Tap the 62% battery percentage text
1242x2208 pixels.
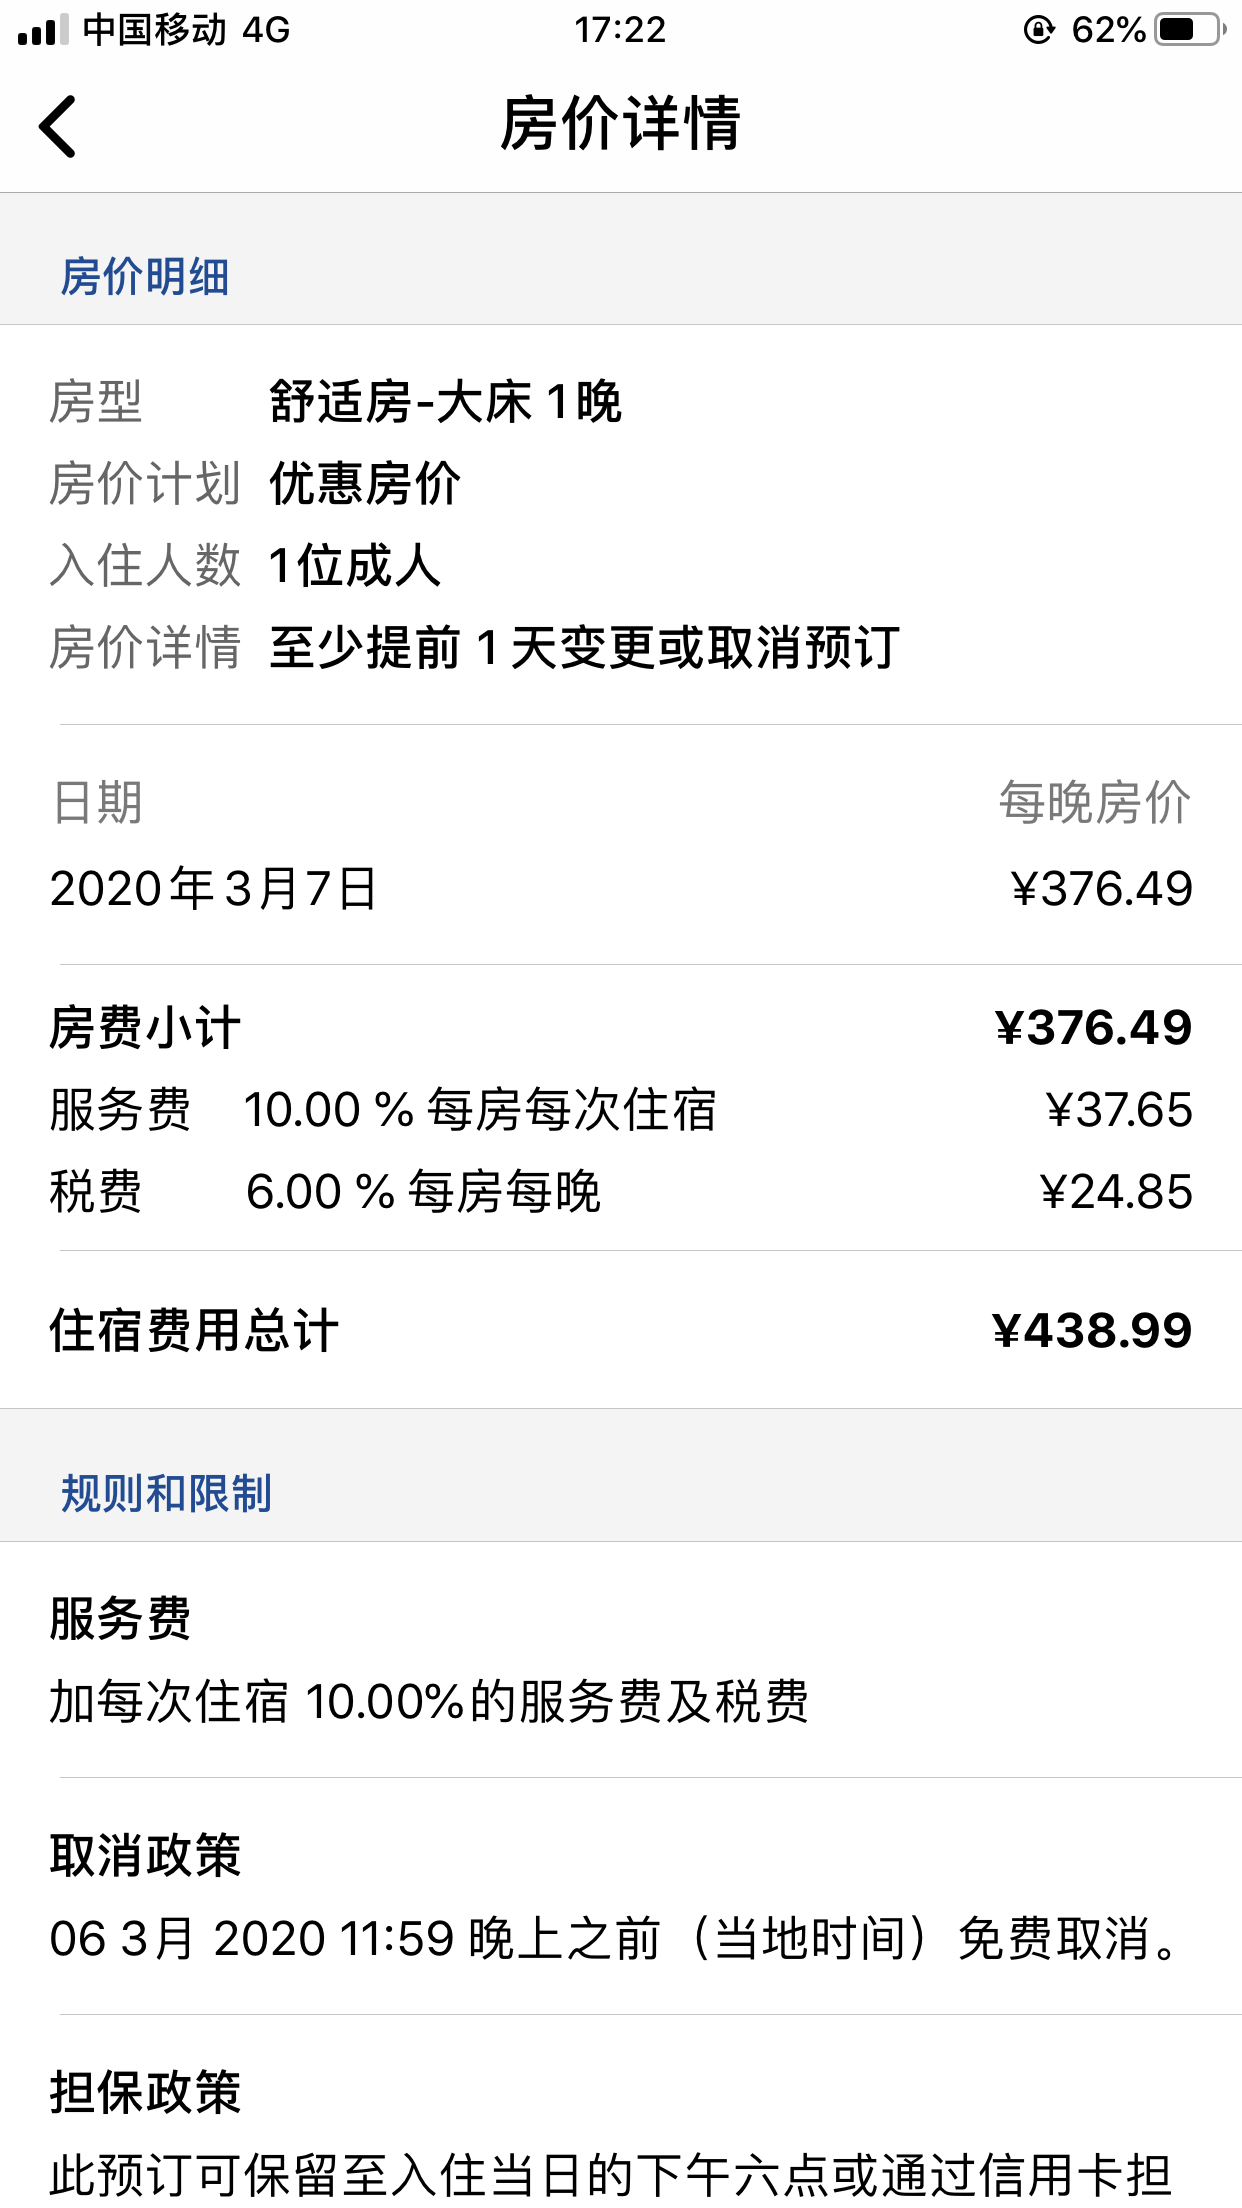click(1108, 30)
